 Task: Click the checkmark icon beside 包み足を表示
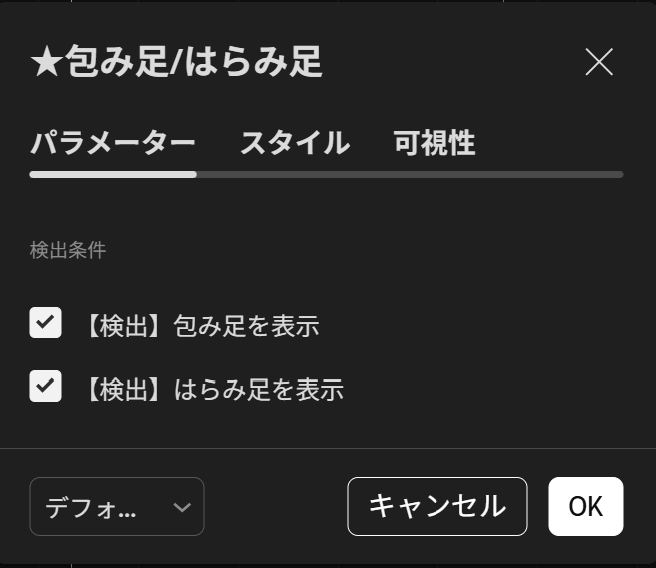tap(46, 323)
